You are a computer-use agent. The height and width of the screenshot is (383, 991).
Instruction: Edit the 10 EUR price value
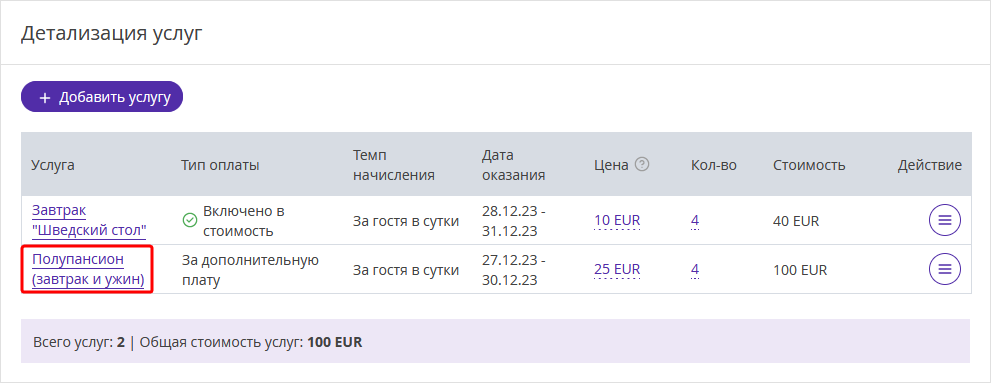point(617,221)
